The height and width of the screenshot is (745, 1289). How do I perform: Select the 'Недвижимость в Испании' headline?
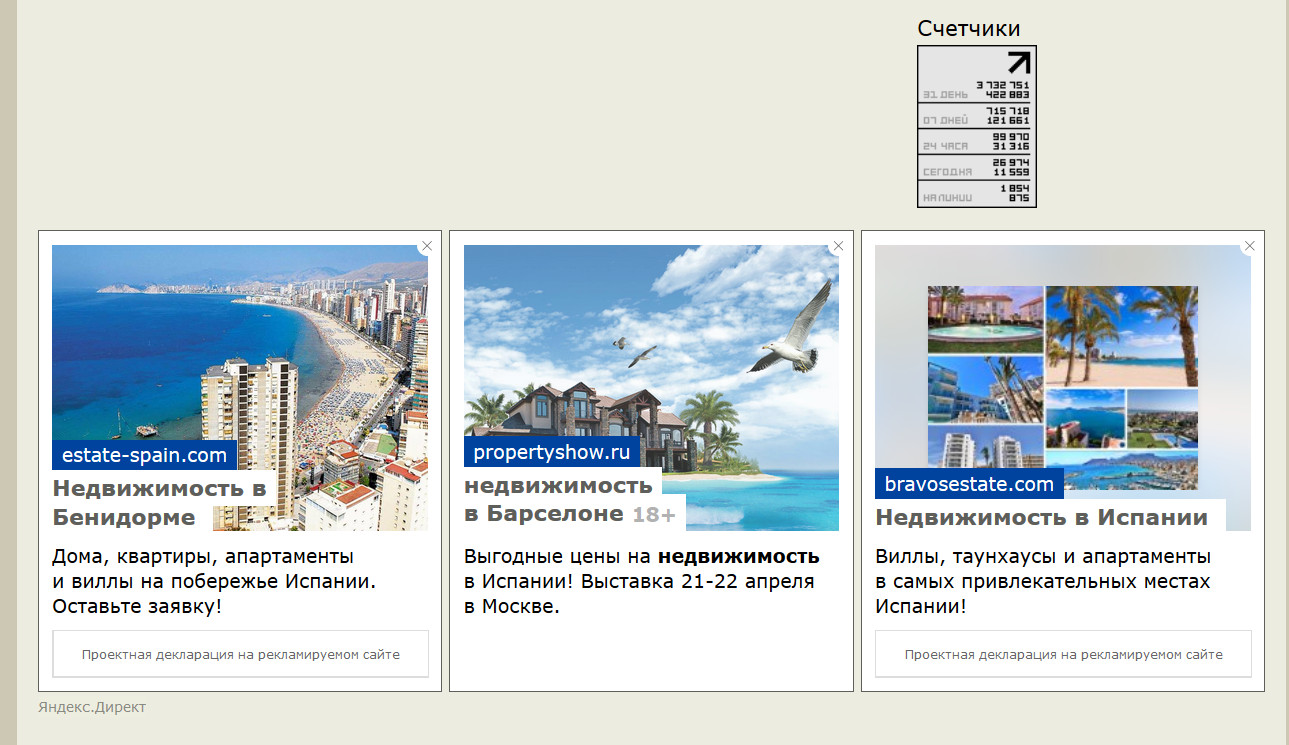tap(1041, 518)
